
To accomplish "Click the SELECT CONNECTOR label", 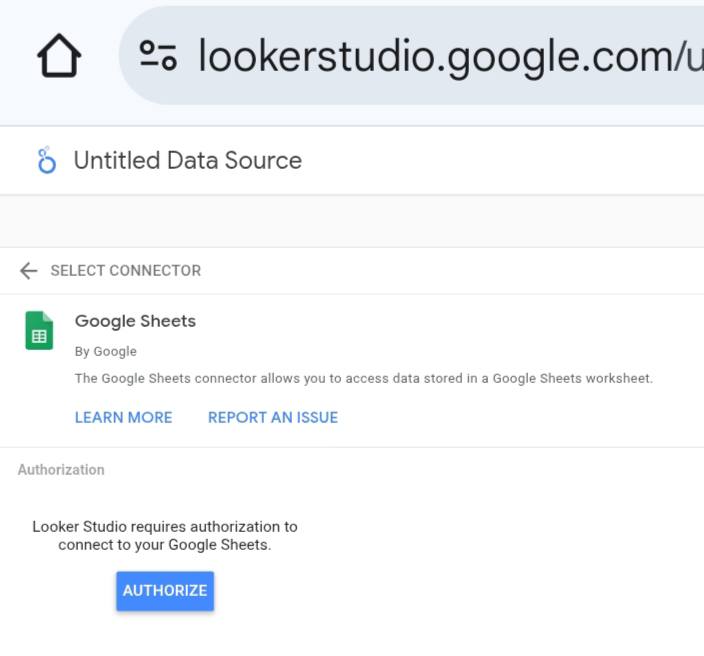I will coord(126,271).
